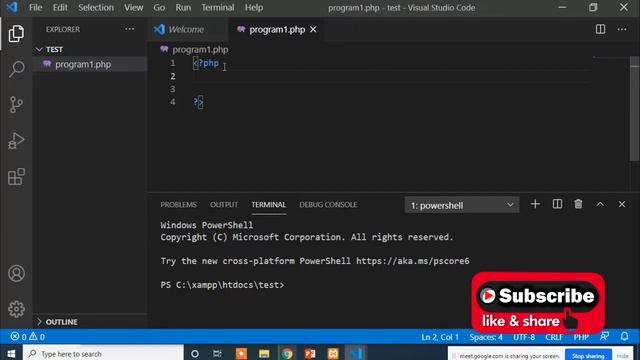The height and width of the screenshot is (360, 640).
Task: Open the Go menu
Action: tap(159, 7)
